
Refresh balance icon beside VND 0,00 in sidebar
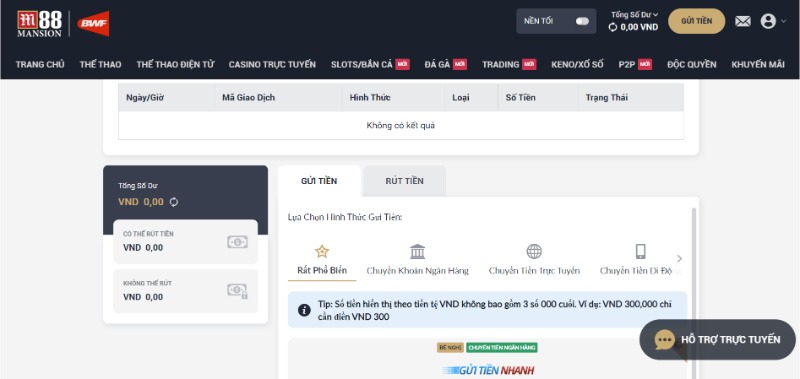click(x=174, y=202)
